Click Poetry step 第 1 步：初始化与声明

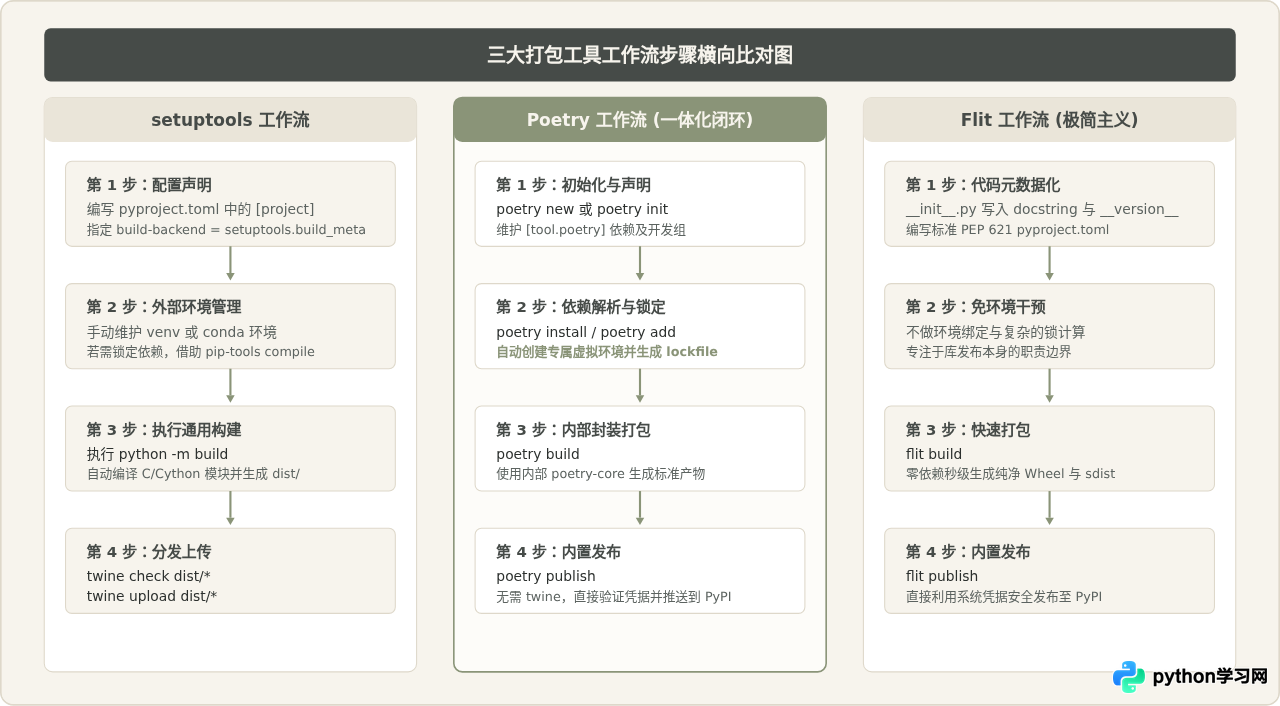click(640, 204)
